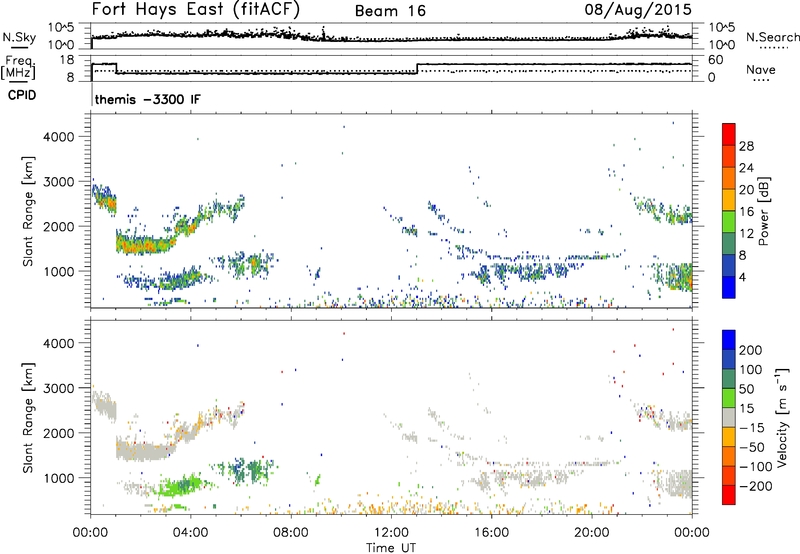Click the "4000" tick of Power panel range axis
800x554 pixels.
pos(59,137)
